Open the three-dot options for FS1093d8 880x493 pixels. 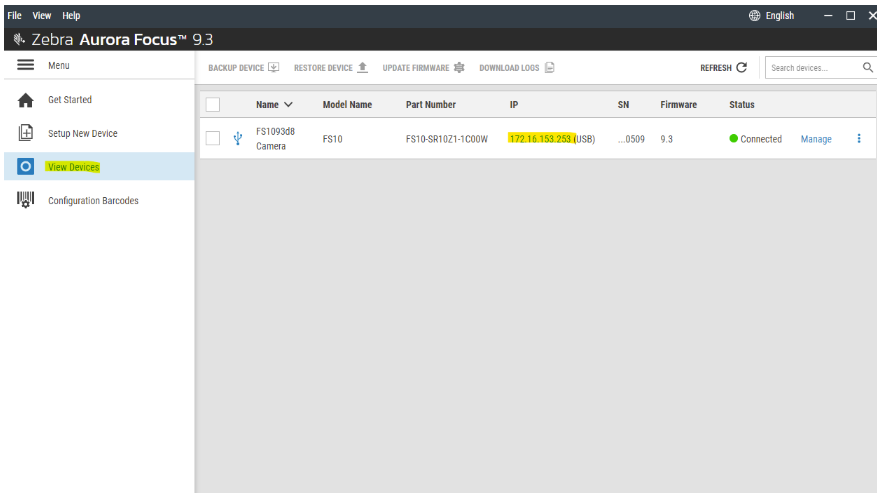point(859,138)
